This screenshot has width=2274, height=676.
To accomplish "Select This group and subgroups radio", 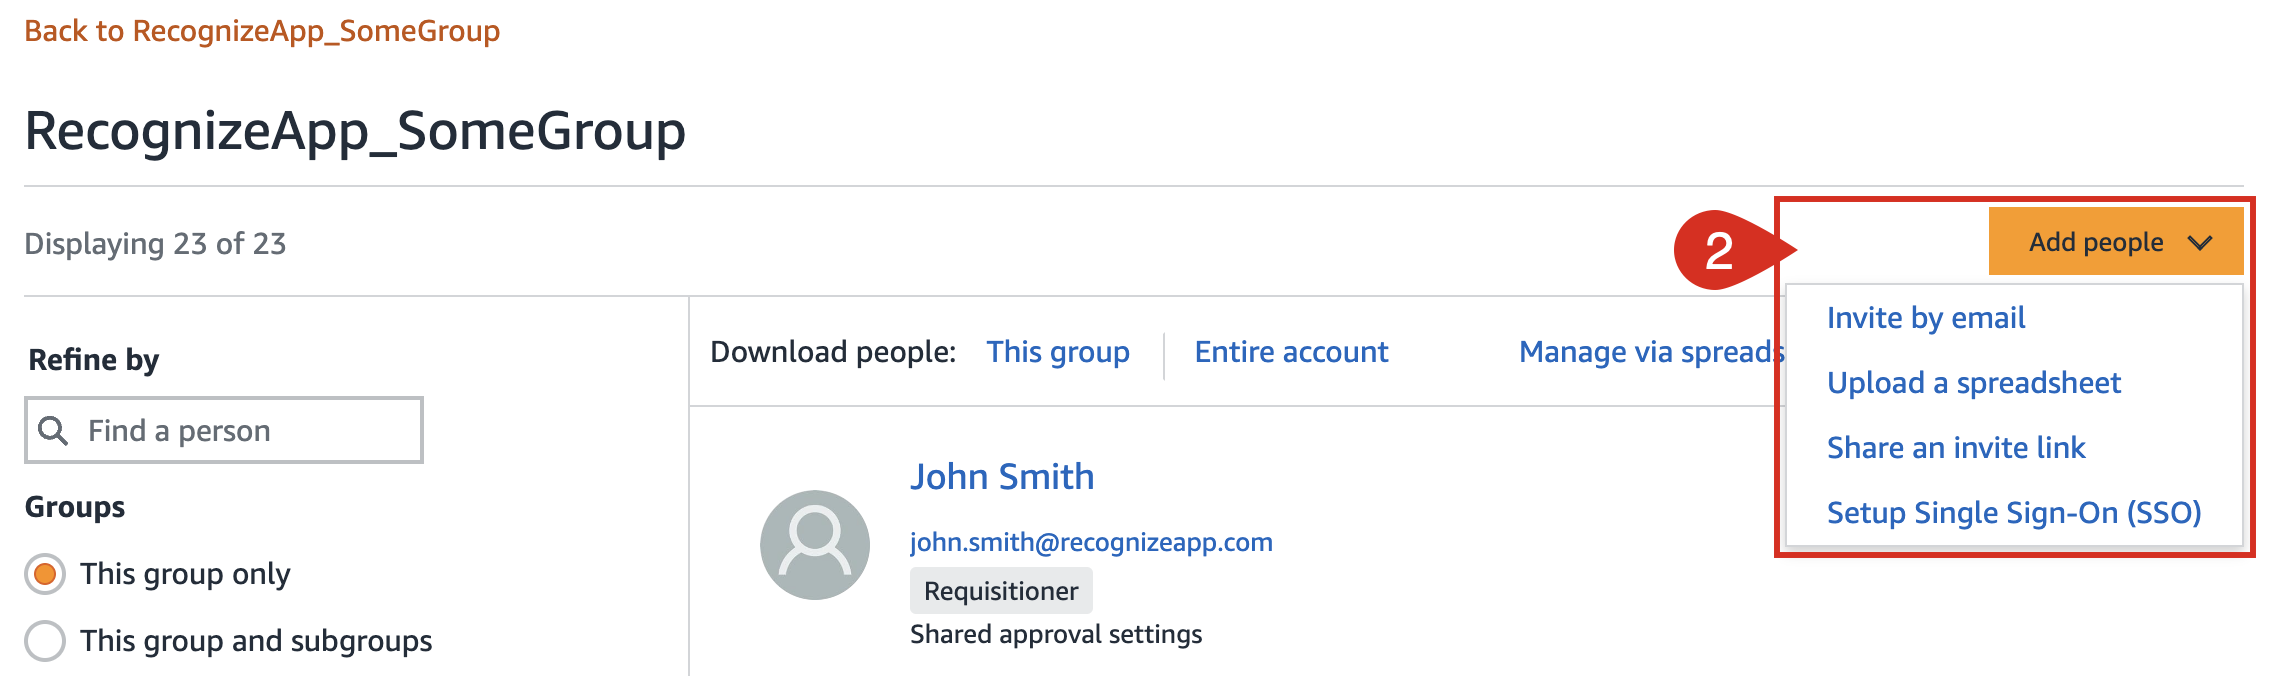I will pos(45,641).
